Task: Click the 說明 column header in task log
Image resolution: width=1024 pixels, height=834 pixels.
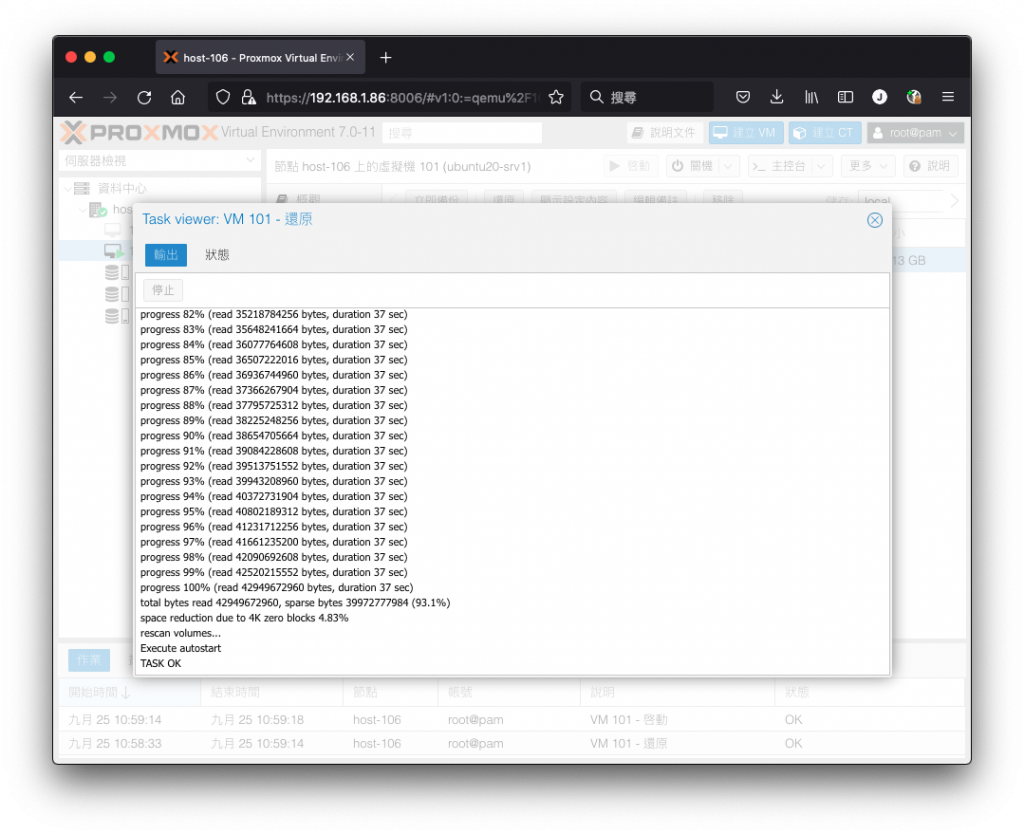Action: pyautogui.click(x=677, y=692)
